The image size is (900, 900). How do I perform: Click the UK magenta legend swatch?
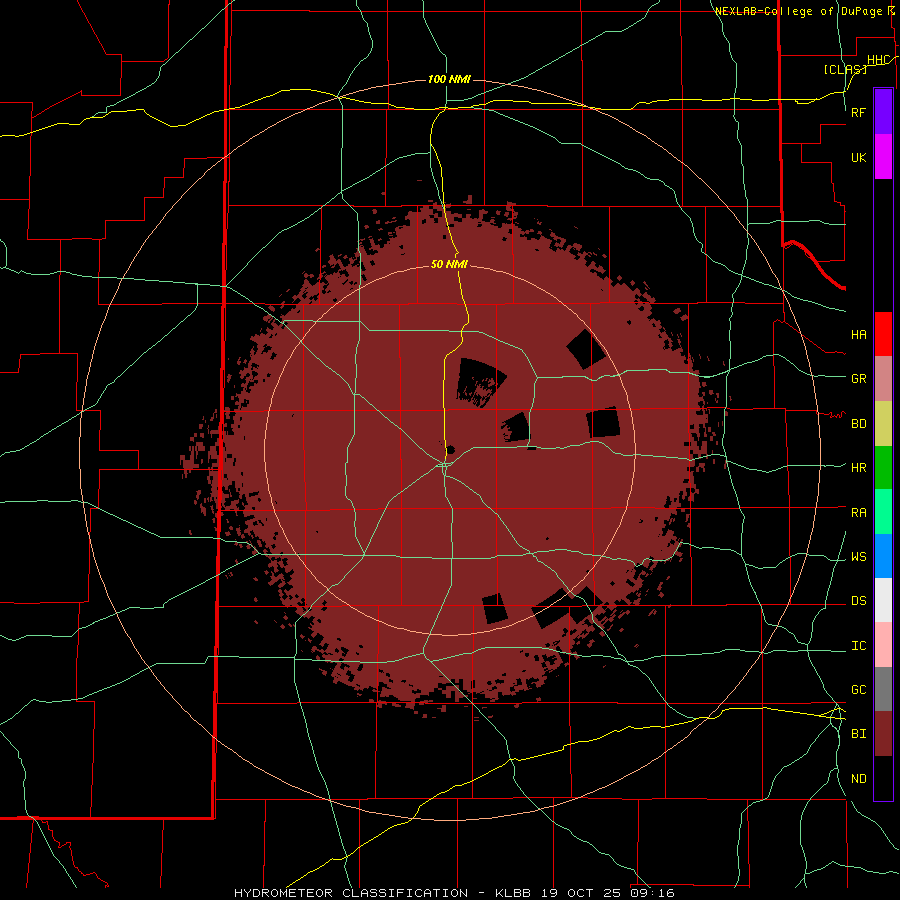(883, 157)
